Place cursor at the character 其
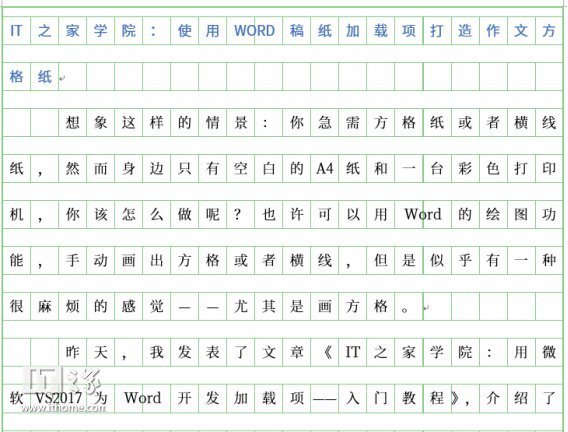The height and width of the screenshot is (432, 568). tap(268, 306)
